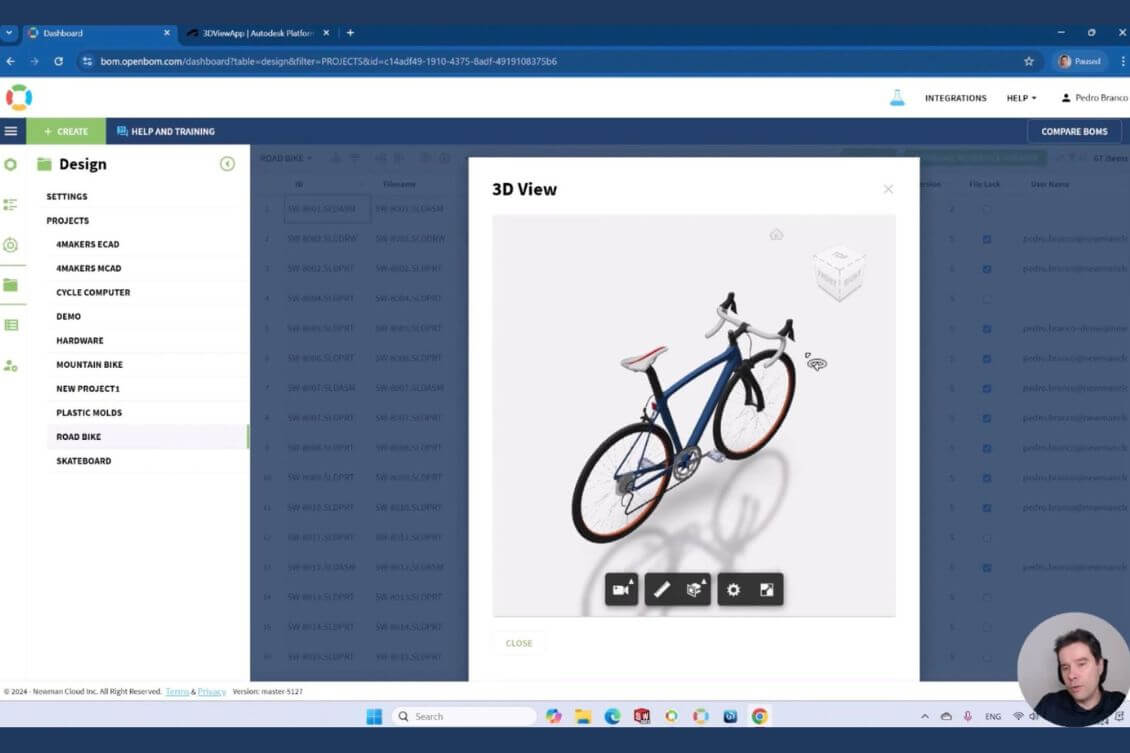Click the top circular sidebar dashboard icon
This screenshot has height=753, width=1130.
coord(11,164)
